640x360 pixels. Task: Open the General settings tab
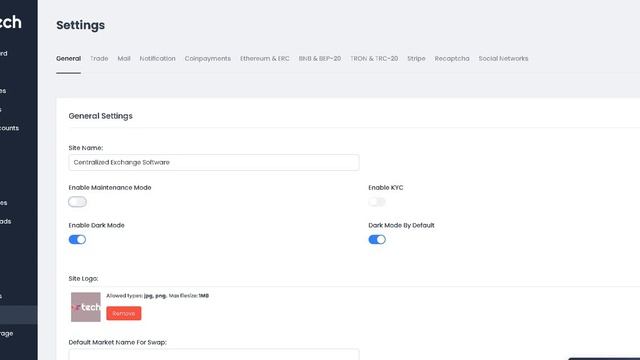tap(68, 59)
